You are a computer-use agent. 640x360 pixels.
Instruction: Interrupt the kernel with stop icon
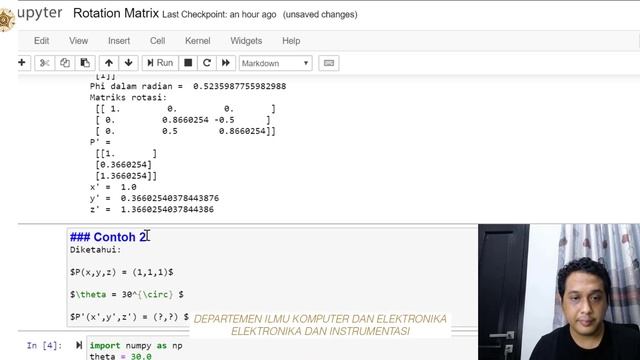tap(188, 63)
